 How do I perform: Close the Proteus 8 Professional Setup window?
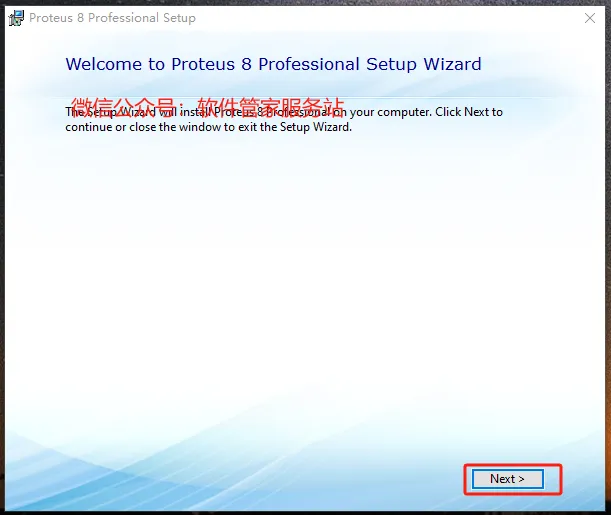coord(590,18)
